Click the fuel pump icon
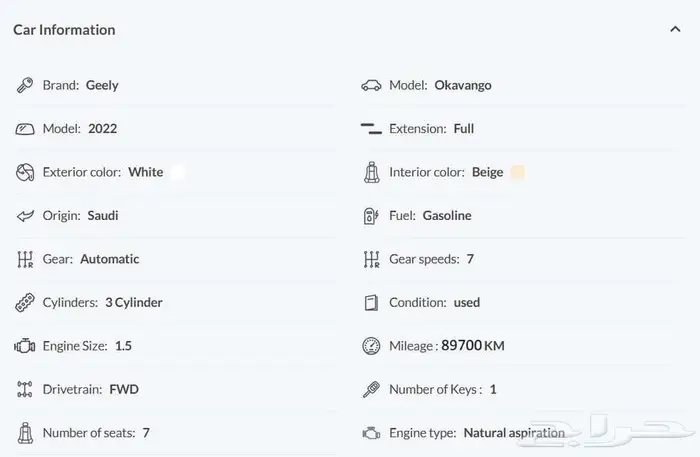 tap(371, 216)
